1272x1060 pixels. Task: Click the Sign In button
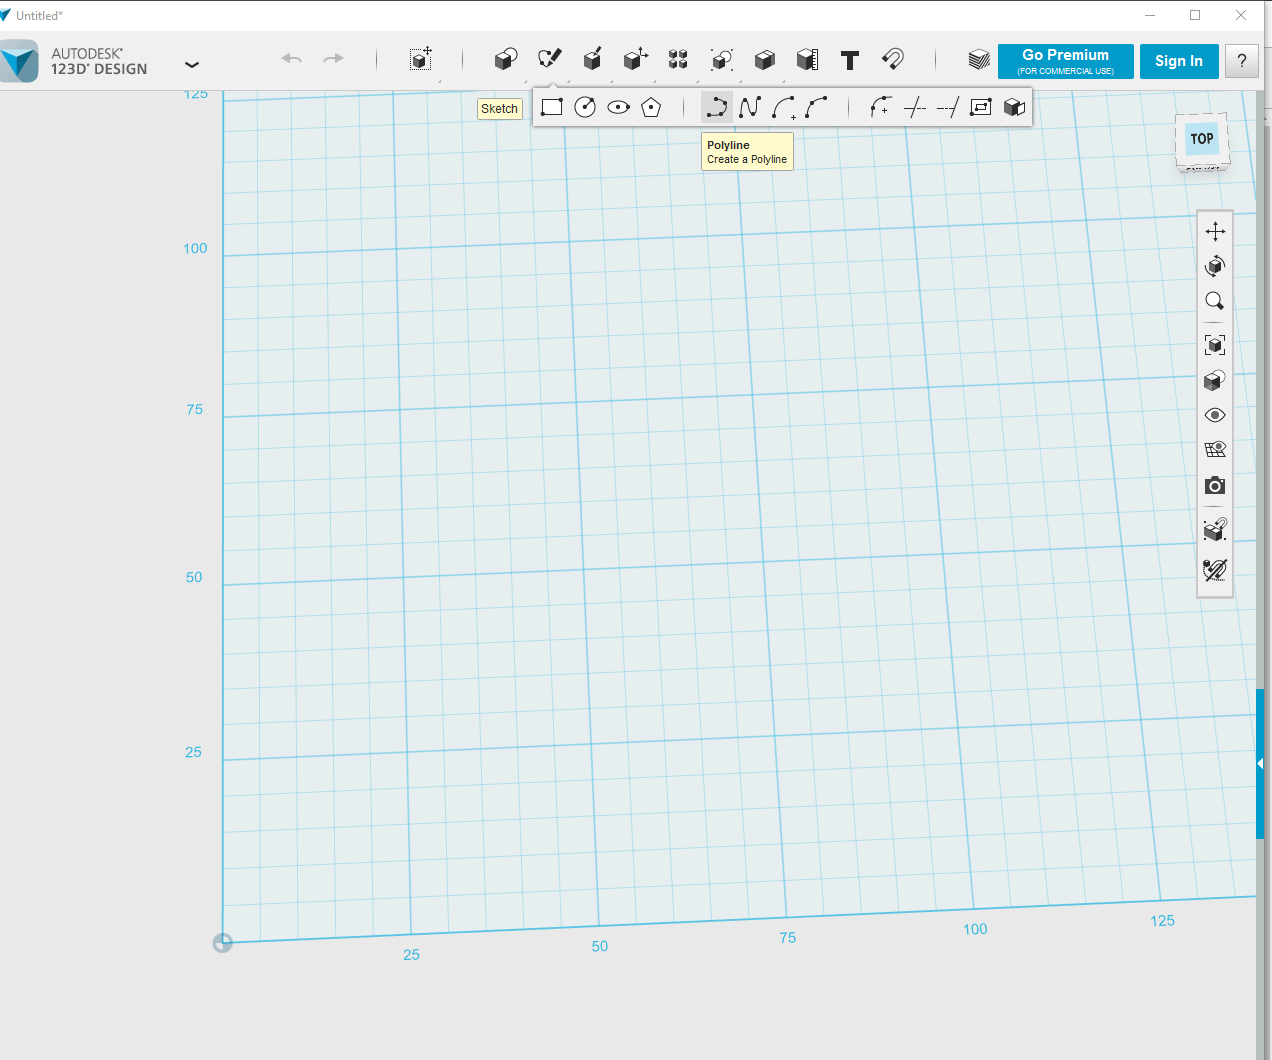click(1178, 61)
